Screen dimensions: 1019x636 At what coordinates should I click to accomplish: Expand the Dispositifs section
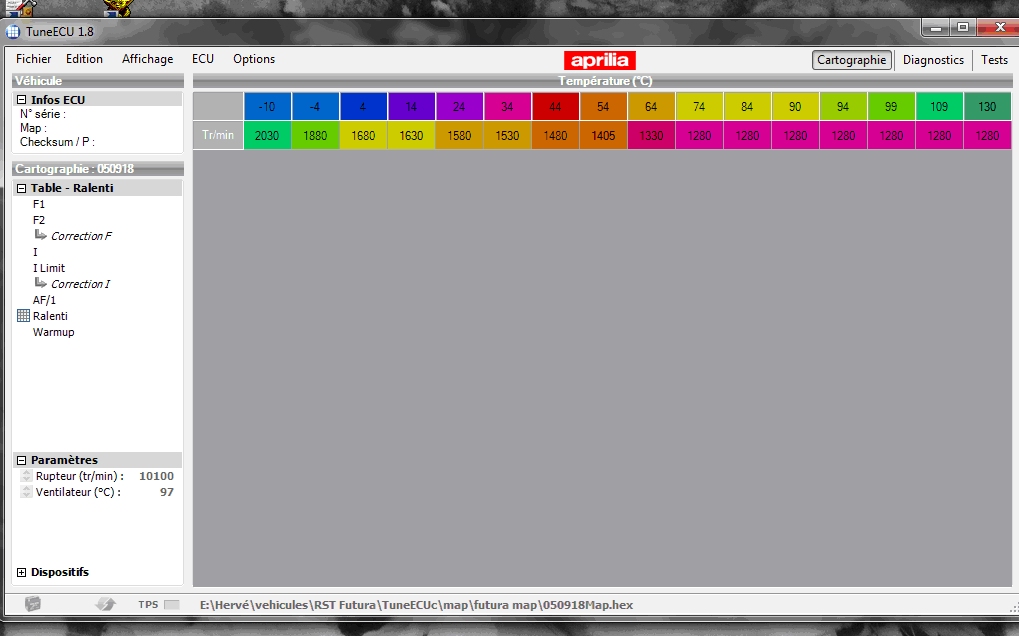click(22, 573)
